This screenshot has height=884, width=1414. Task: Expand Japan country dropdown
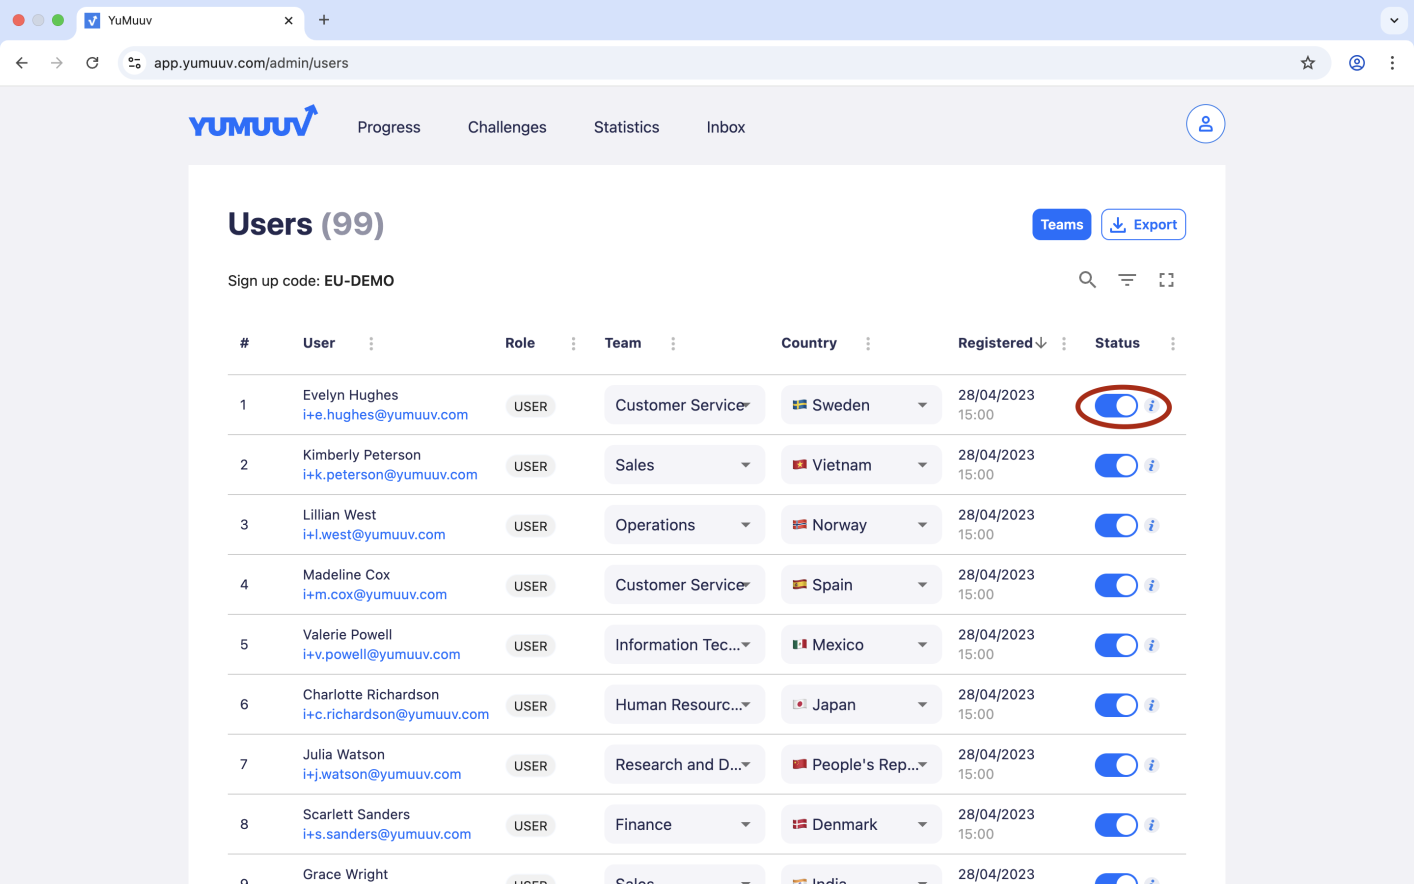pos(861,705)
